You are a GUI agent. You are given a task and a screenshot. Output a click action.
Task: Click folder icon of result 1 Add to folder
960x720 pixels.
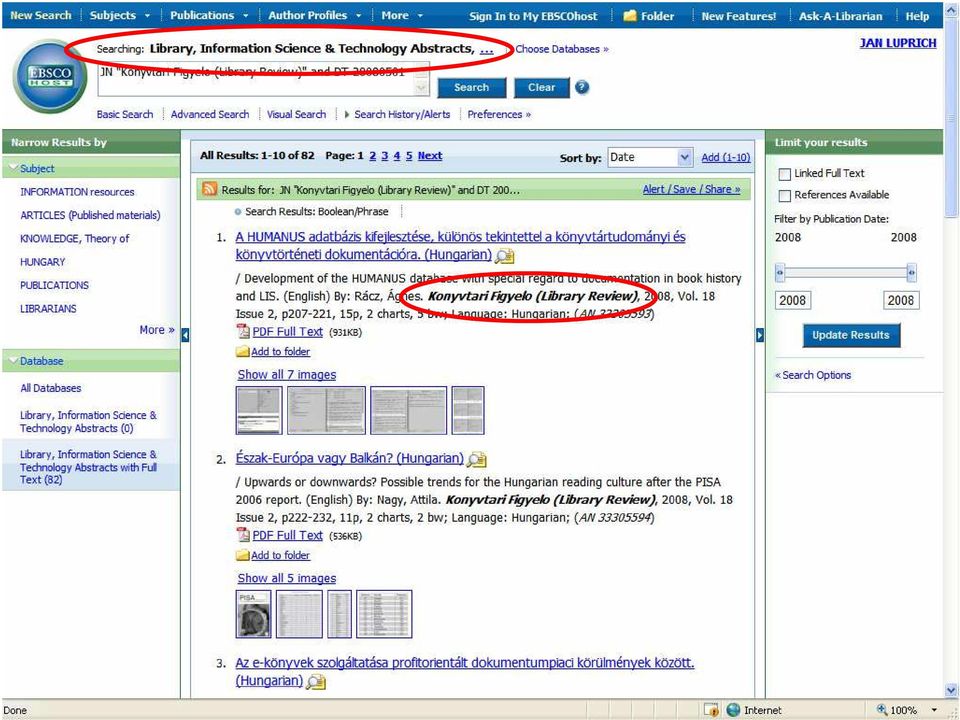pos(243,351)
